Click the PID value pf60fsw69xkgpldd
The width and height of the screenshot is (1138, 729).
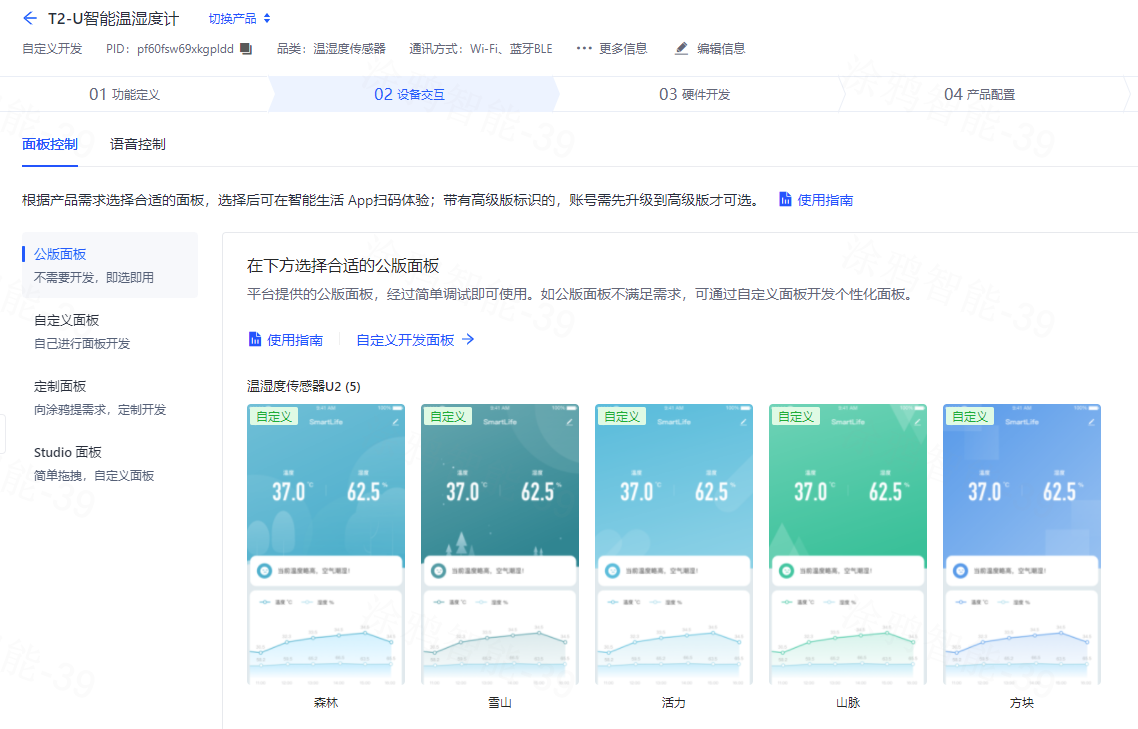(185, 49)
